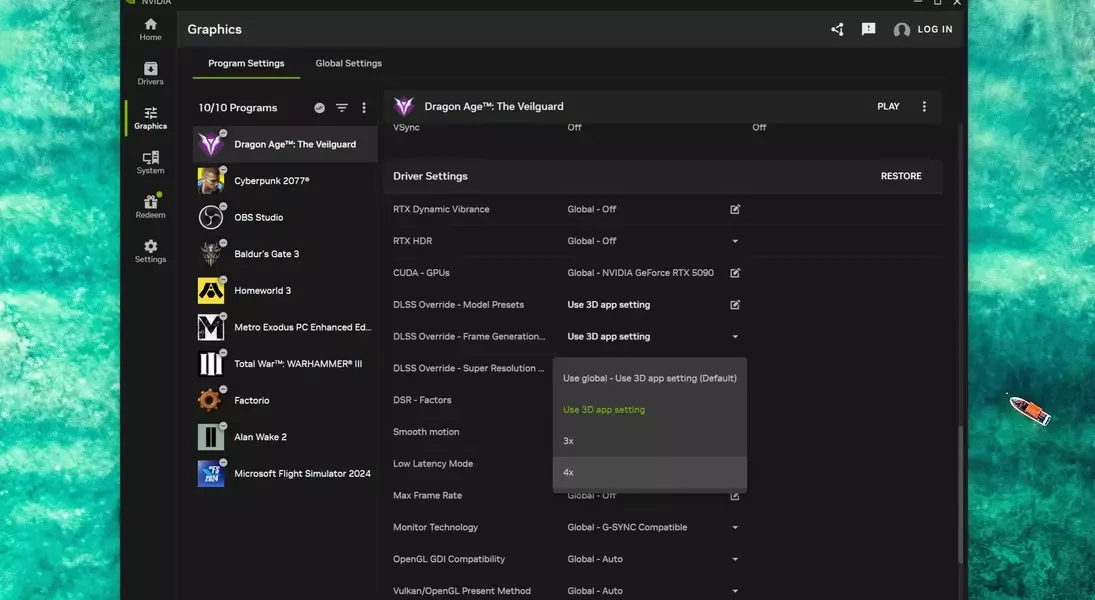1095x600 pixels.
Task: Open the Home section in sidebar
Action: pyautogui.click(x=150, y=29)
